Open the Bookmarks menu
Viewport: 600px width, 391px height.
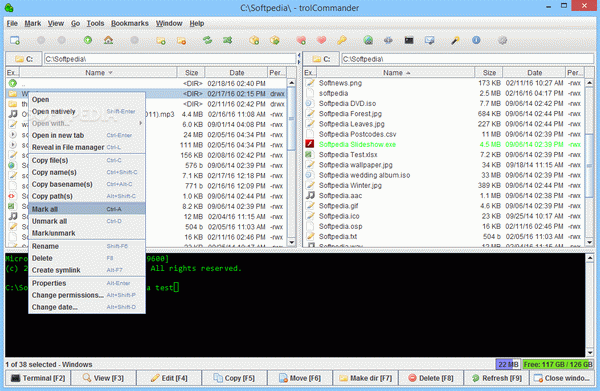pos(130,23)
